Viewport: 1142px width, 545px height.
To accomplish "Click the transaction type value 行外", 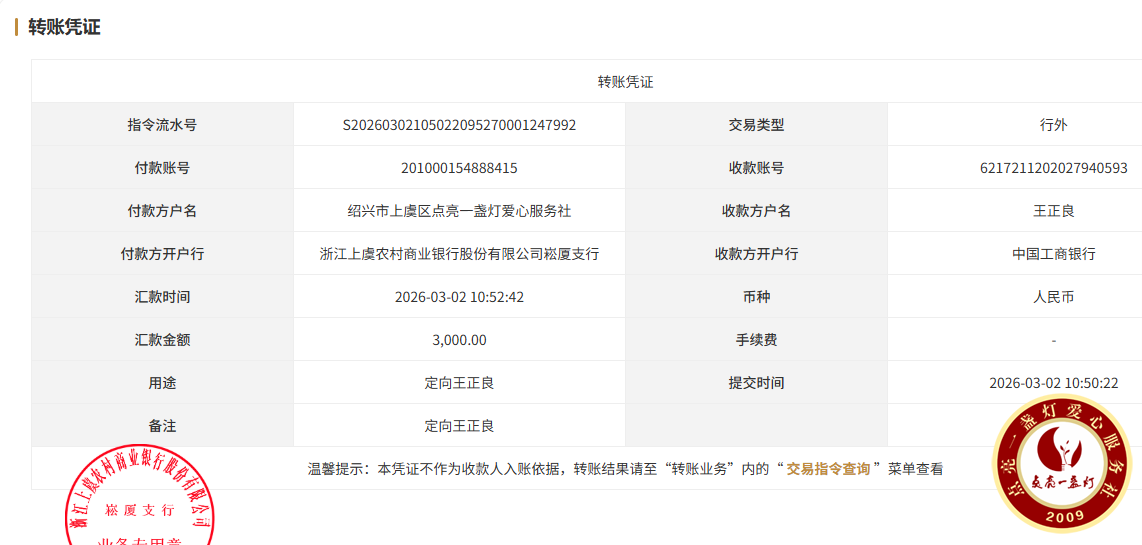I will [x=1053, y=125].
